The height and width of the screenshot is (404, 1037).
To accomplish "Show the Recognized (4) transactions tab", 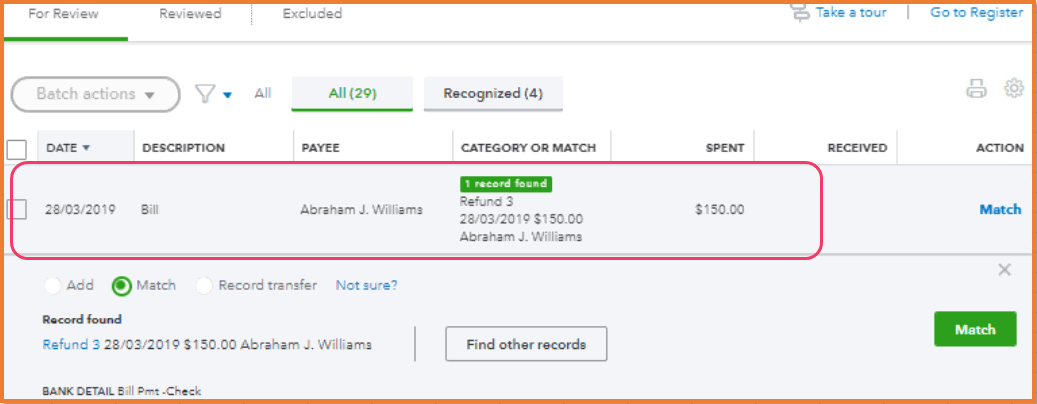I will coord(493,94).
